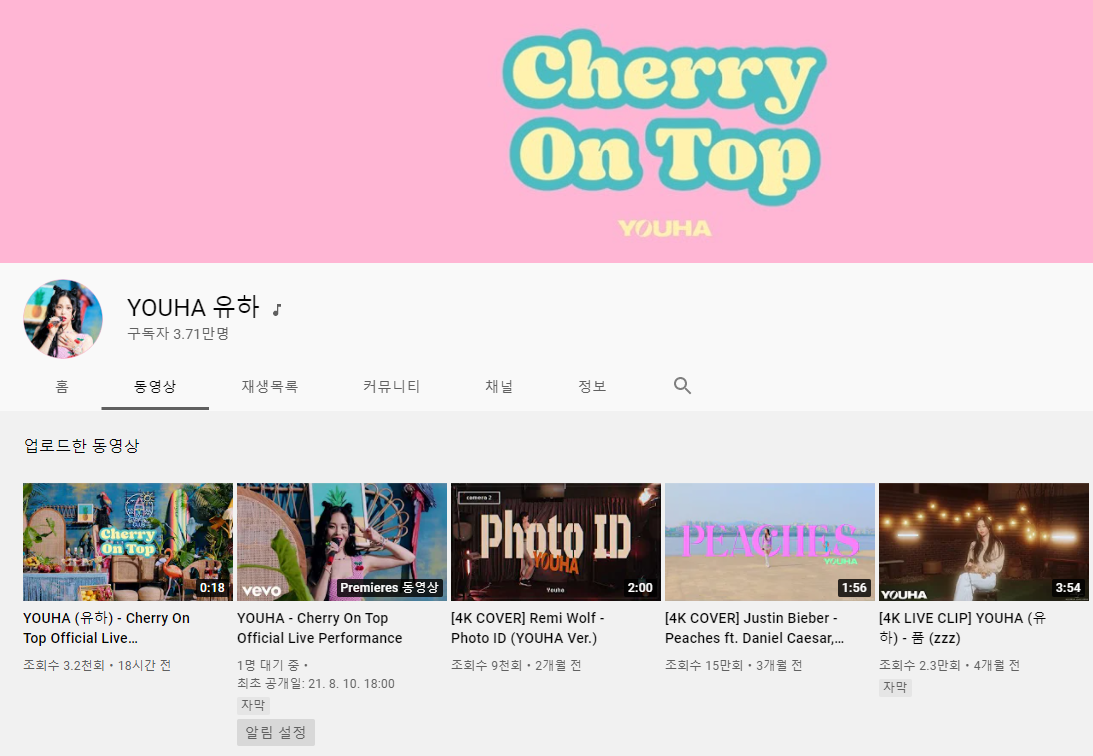1093x756 pixels.
Task: Play the PEACHES cover thumbnail
Action: pyautogui.click(x=770, y=541)
